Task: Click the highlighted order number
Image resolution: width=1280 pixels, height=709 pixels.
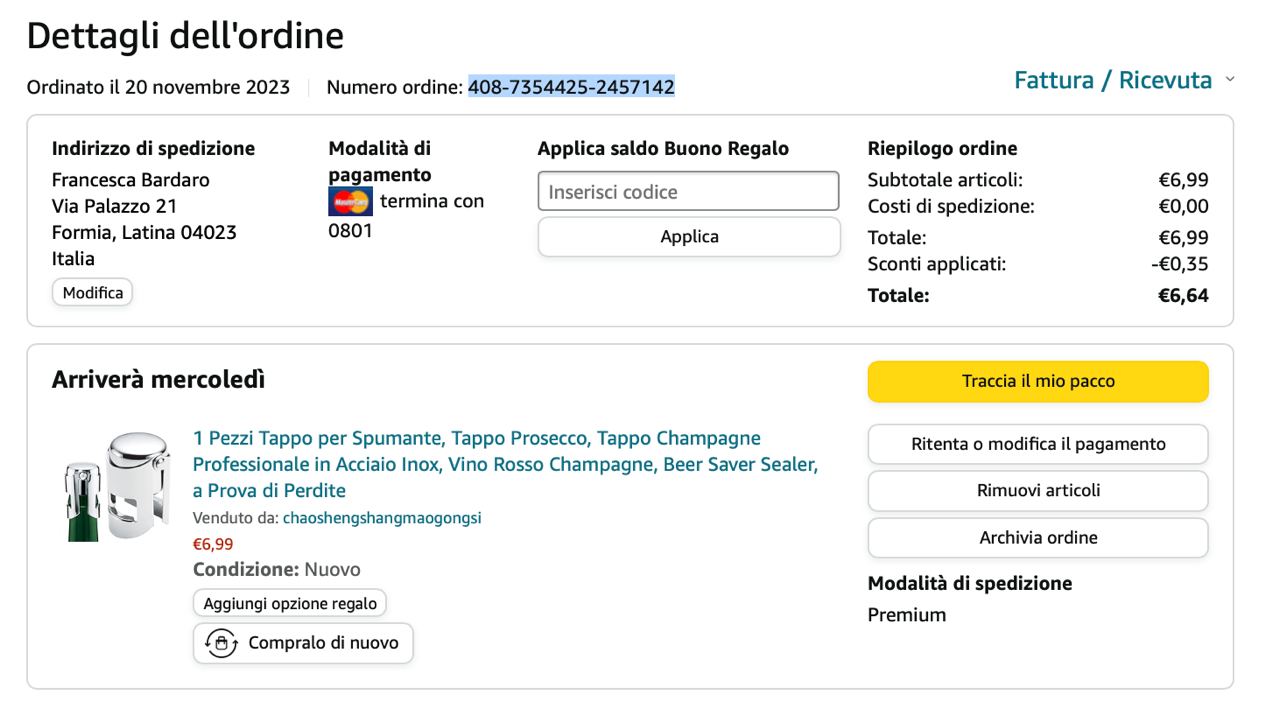Action: [x=571, y=87]
